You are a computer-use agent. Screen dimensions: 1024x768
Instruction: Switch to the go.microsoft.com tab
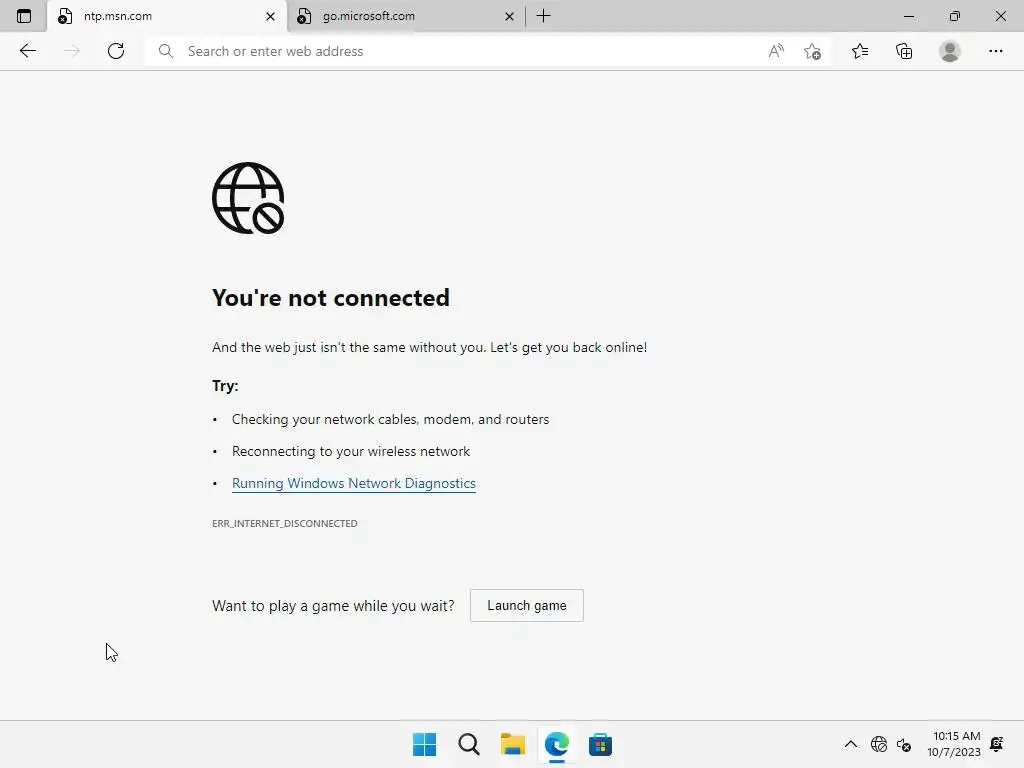click(406, 16)
